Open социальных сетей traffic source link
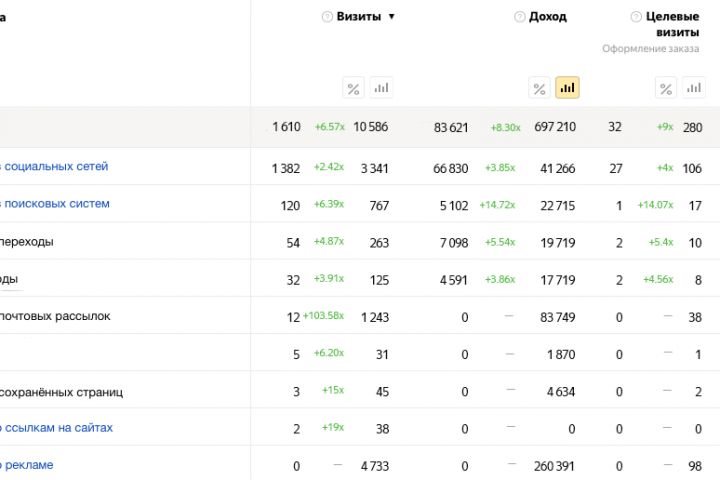Viewport: 720px width, 480px height. [x=55, y=166]
